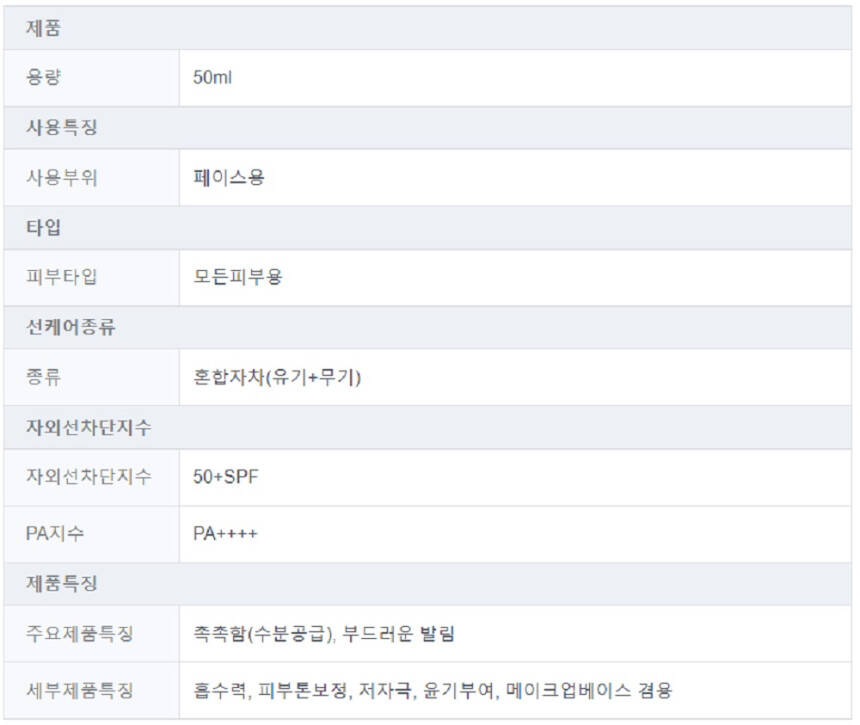Image resolution: width=860 pixels, height=725 pixels.
Task: Select the 사용특징 section header
Action: pos(61,128)
